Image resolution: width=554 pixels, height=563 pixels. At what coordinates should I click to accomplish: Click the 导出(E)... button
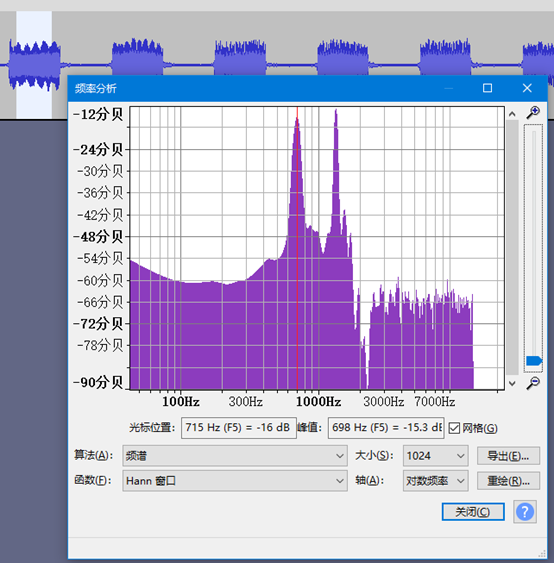click(x=508, y=456)
